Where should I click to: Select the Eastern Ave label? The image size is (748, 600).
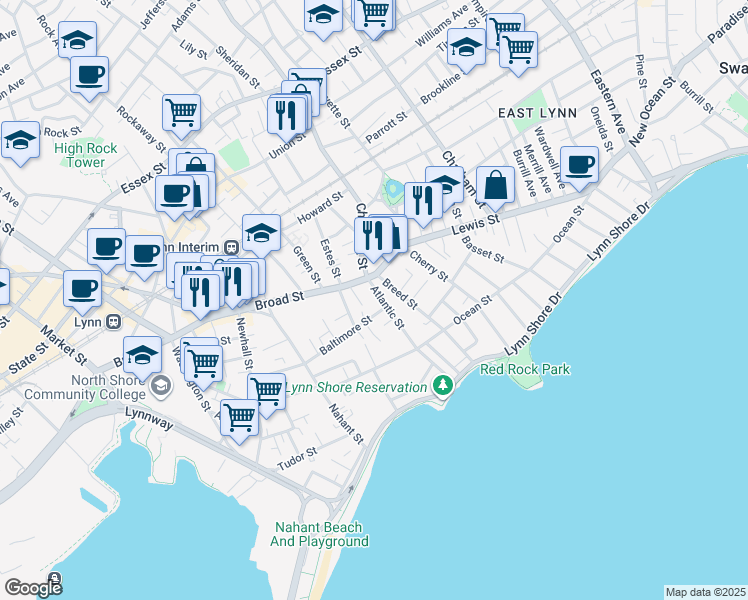(608, 102)
